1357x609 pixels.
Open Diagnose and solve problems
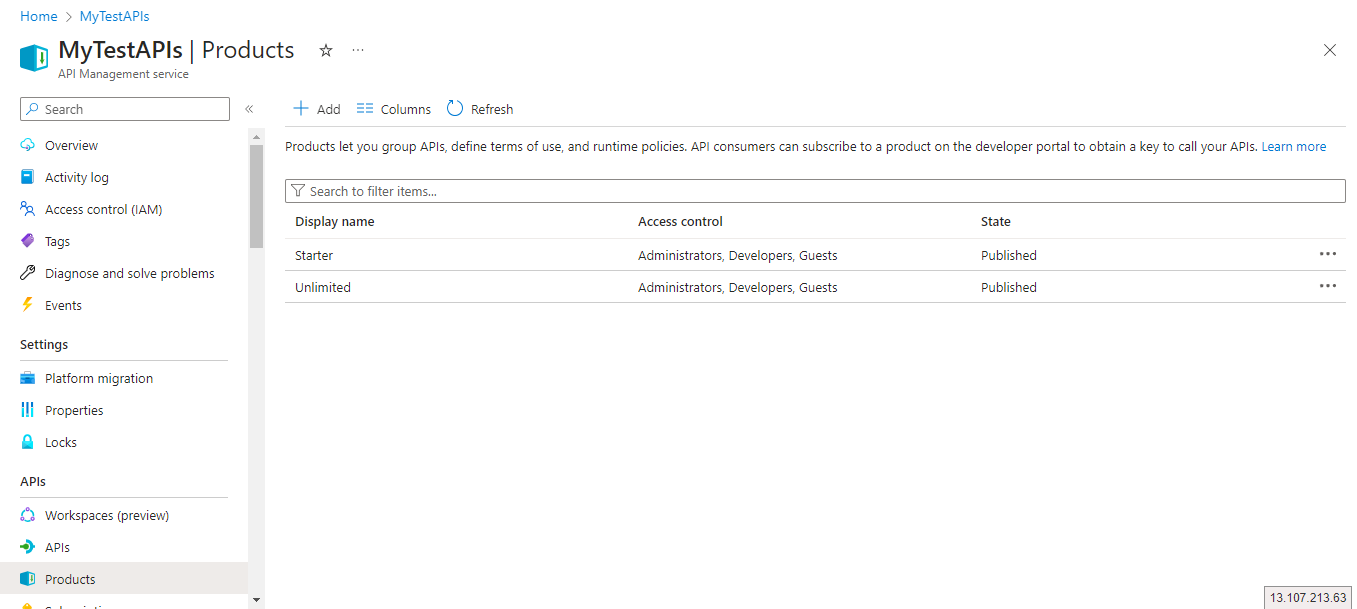click(x=130, y=273)
